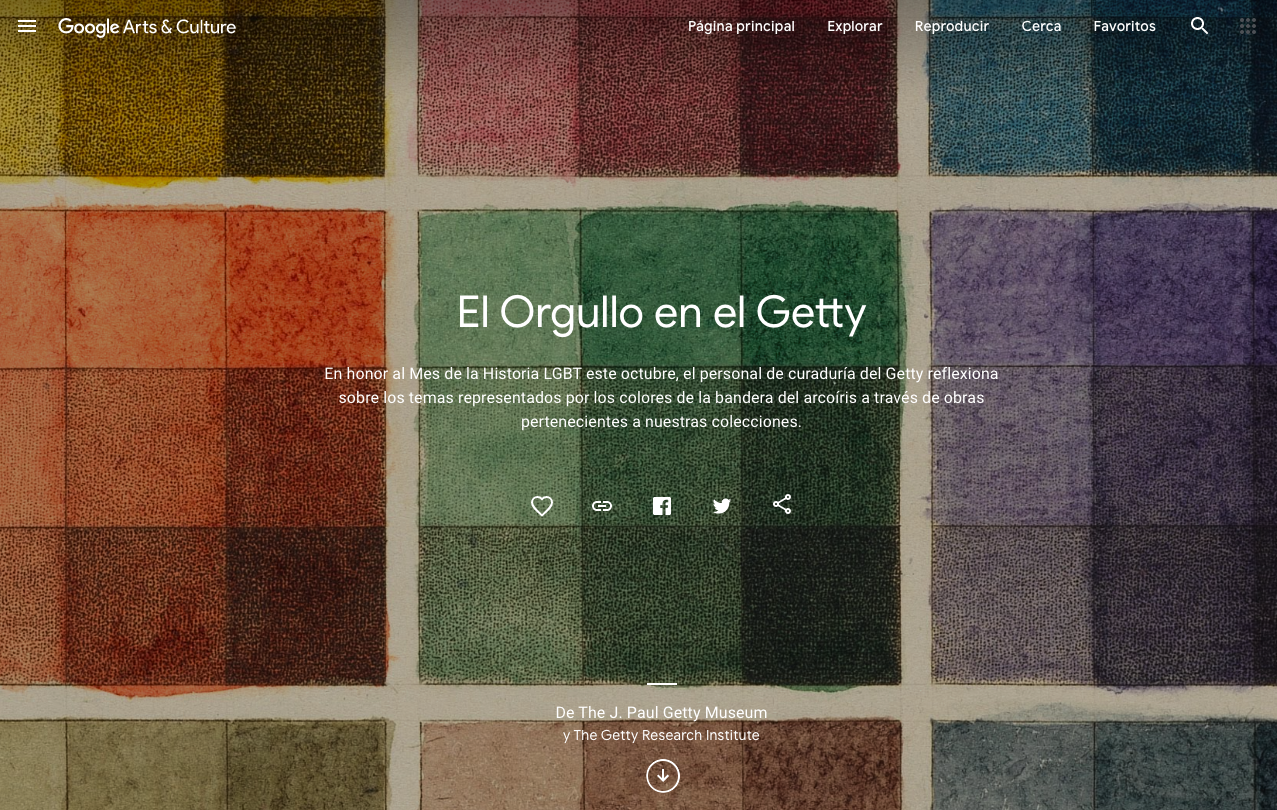
Task: Copy the story link with the chain icon
Action: [602, 505]
